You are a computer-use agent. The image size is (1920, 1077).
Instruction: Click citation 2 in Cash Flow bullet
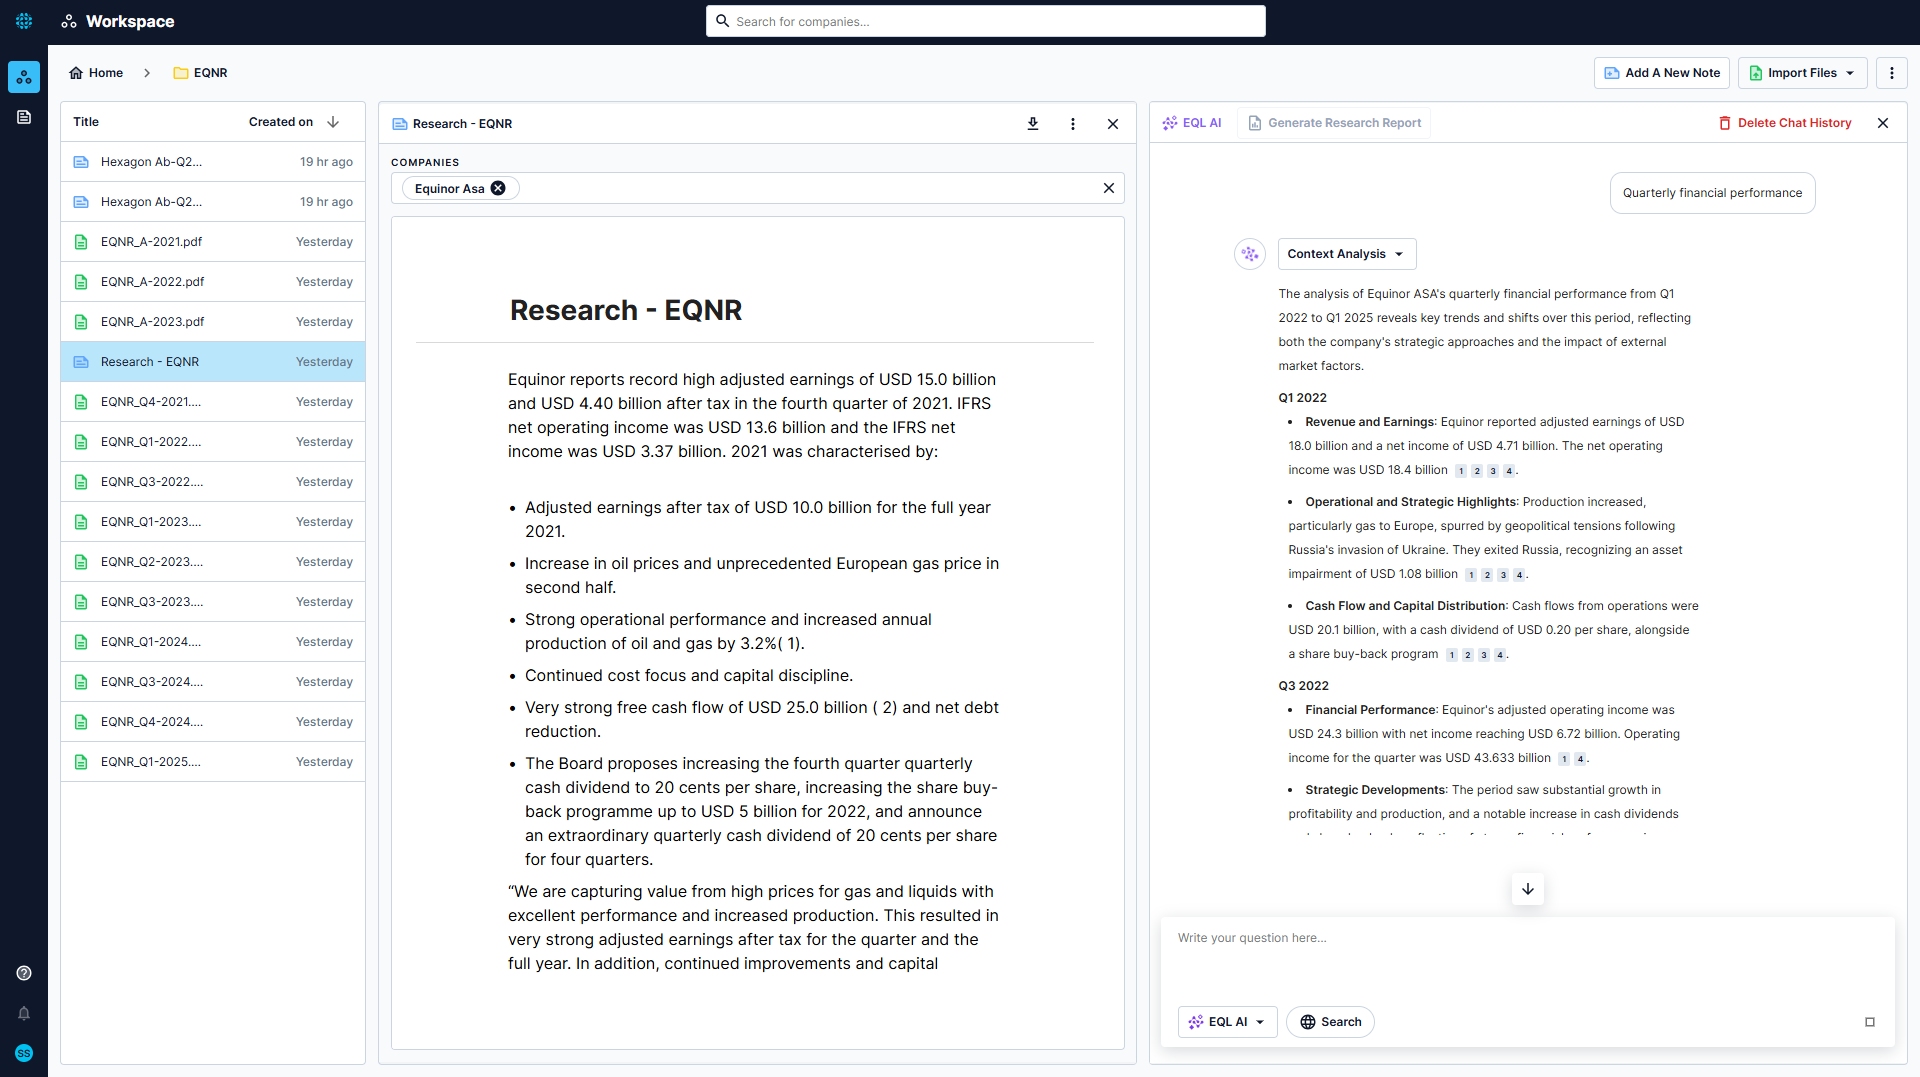click(1468, 655)
